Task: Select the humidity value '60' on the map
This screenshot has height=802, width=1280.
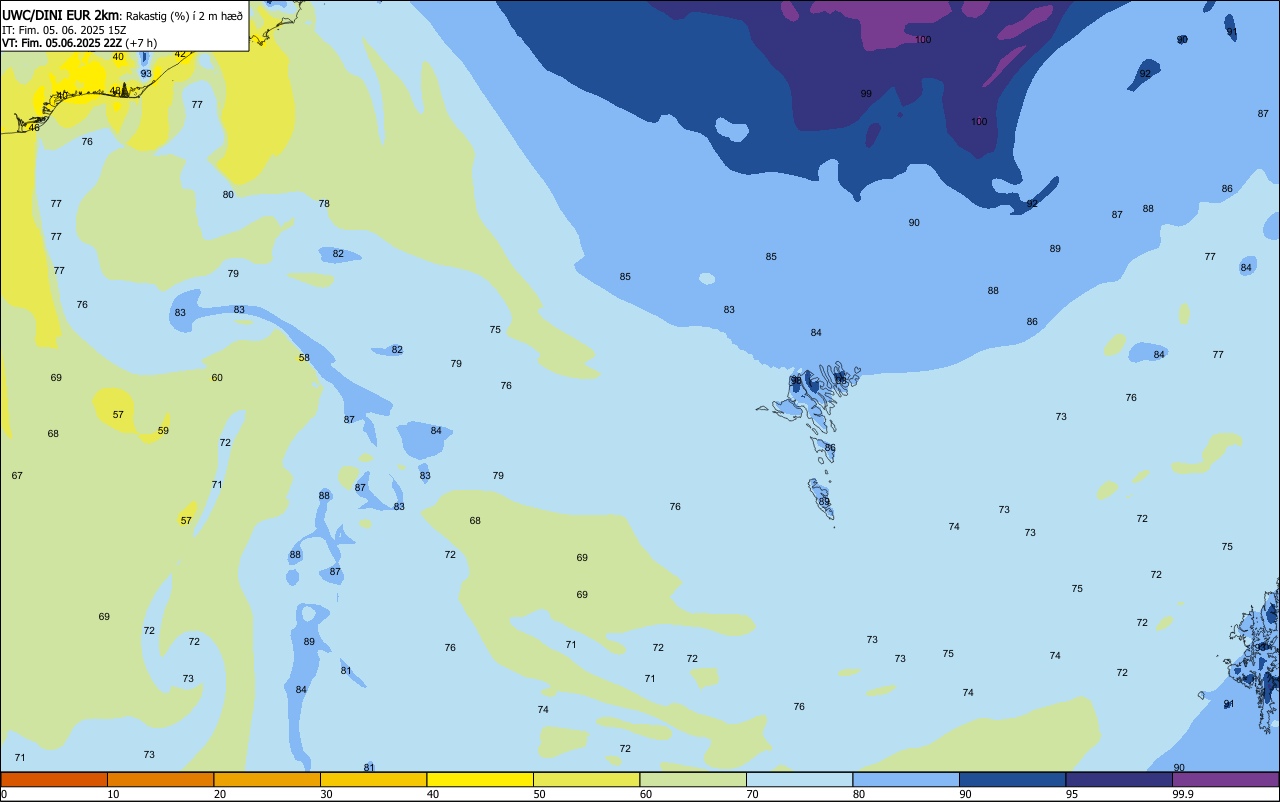Action: point(217,378)
